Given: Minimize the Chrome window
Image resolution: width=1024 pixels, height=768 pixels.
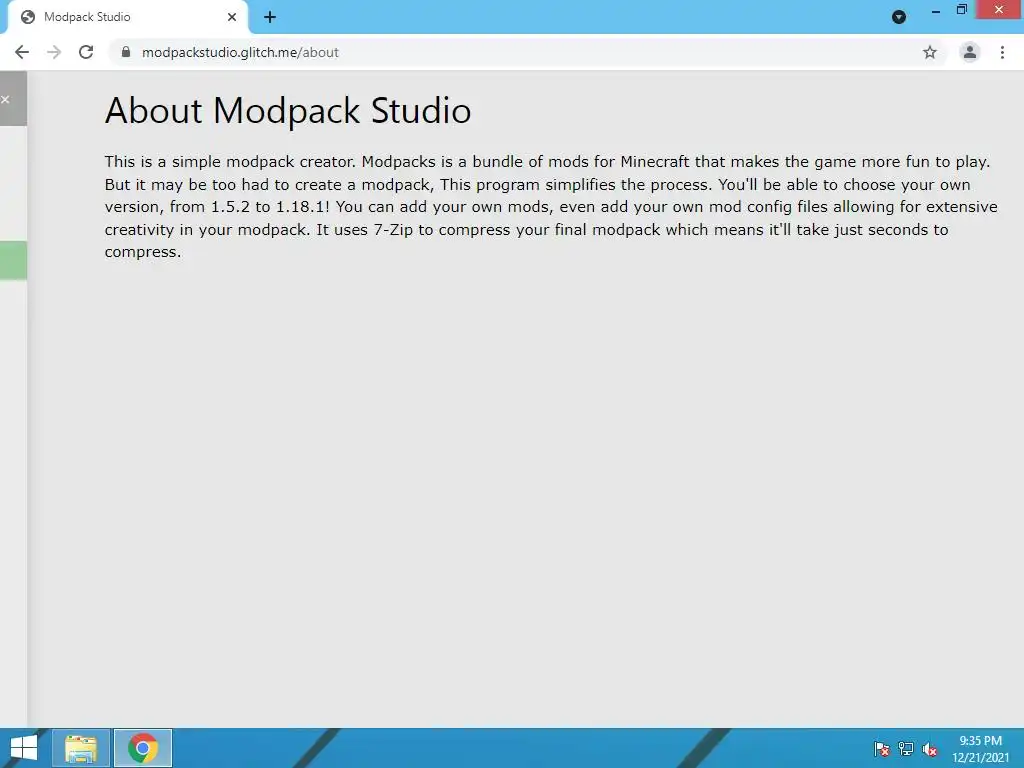Looking at the screenshot, I should tap(935, 10).
